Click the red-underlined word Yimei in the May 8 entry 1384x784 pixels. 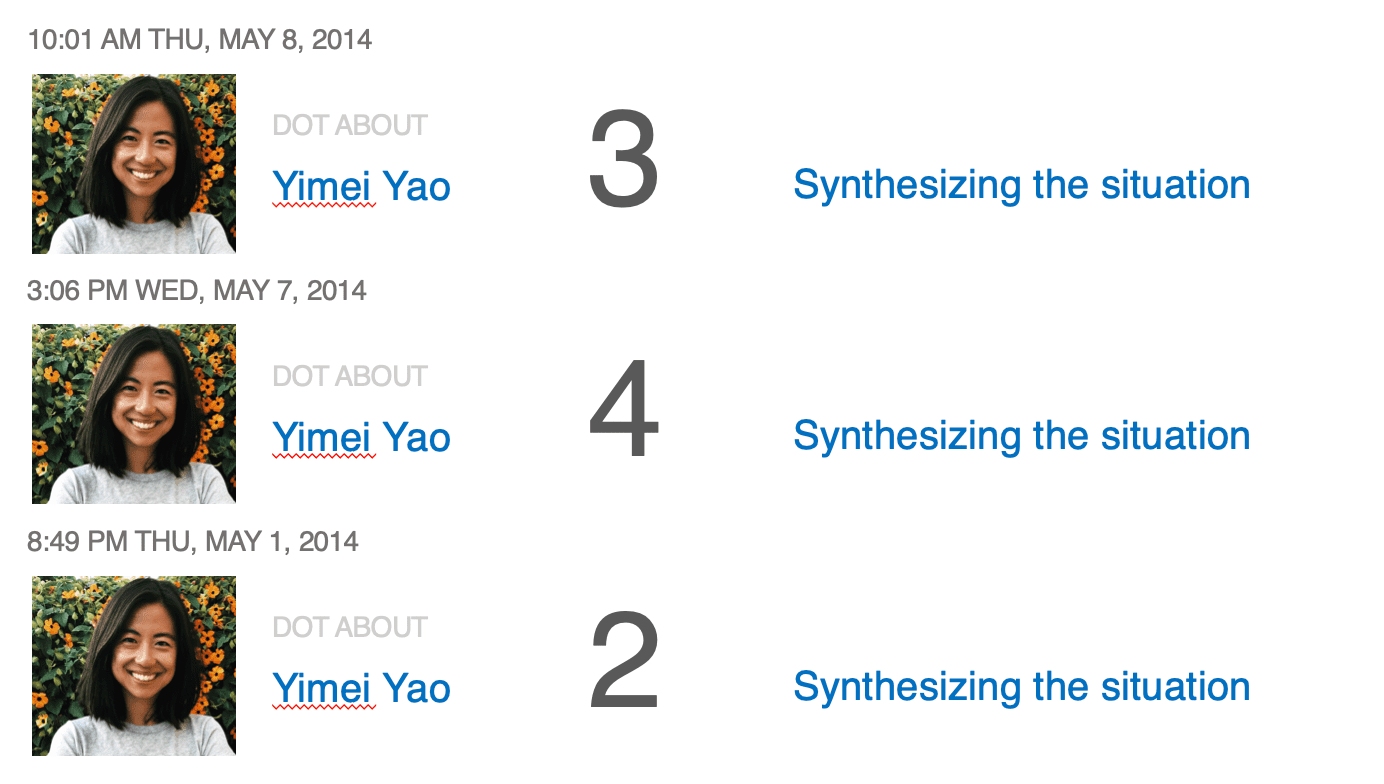click(x=322, y=187)
